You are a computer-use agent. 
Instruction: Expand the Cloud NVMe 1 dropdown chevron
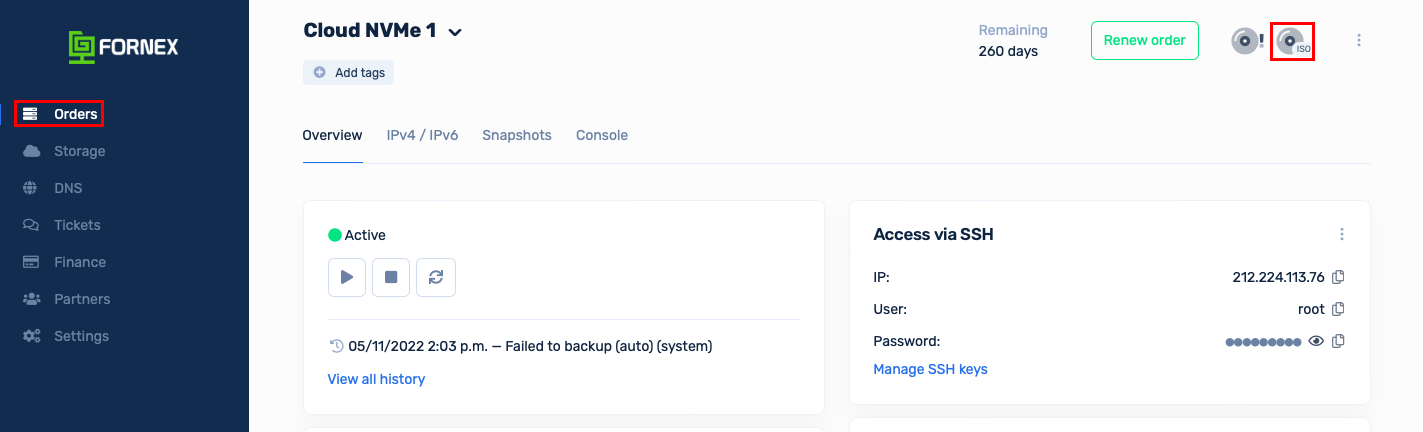tap(455, 32)
